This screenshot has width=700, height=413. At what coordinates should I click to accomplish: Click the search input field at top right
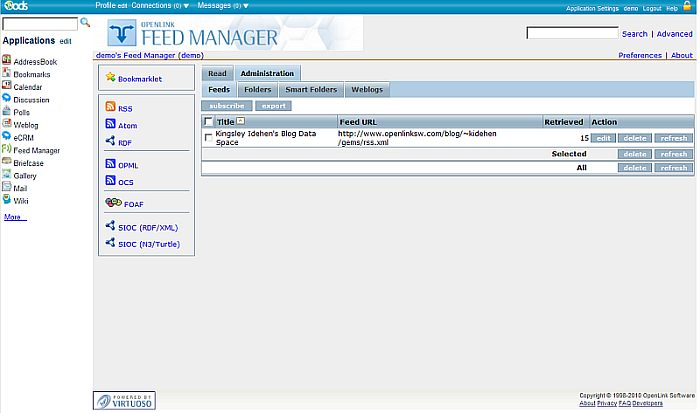point(571,33)
